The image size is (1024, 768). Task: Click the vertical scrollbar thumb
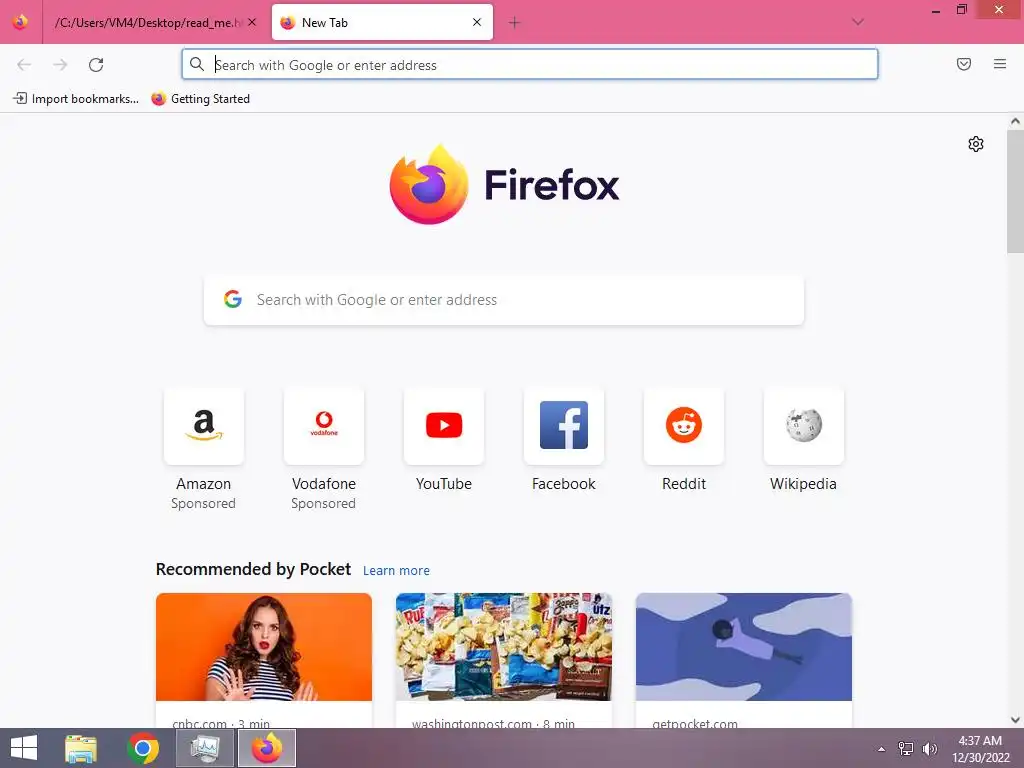coord(1015,191)
